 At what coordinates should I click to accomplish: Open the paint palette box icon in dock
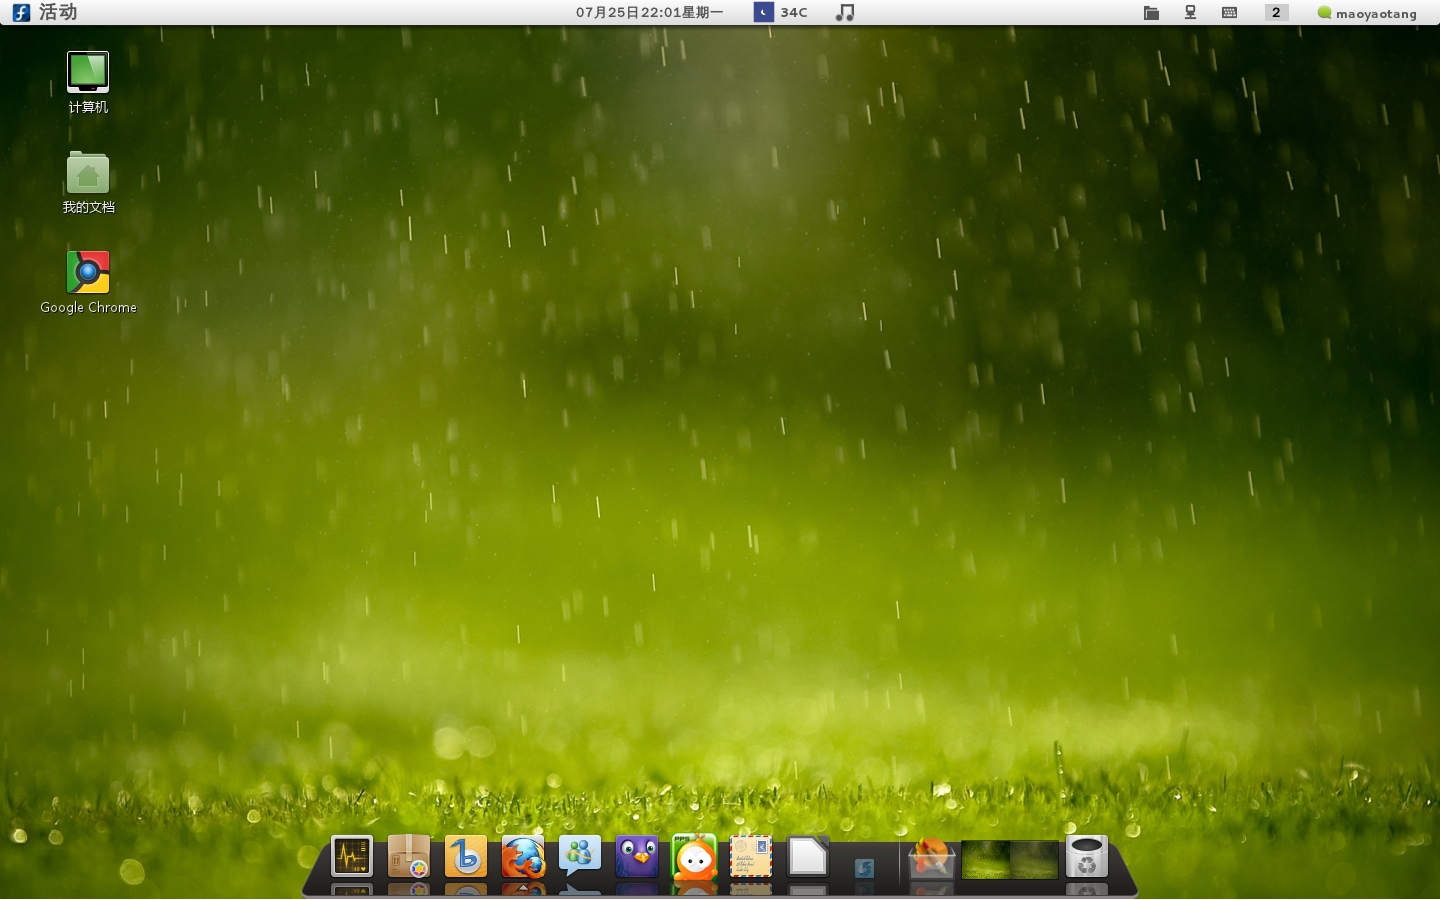coord(931,858)
